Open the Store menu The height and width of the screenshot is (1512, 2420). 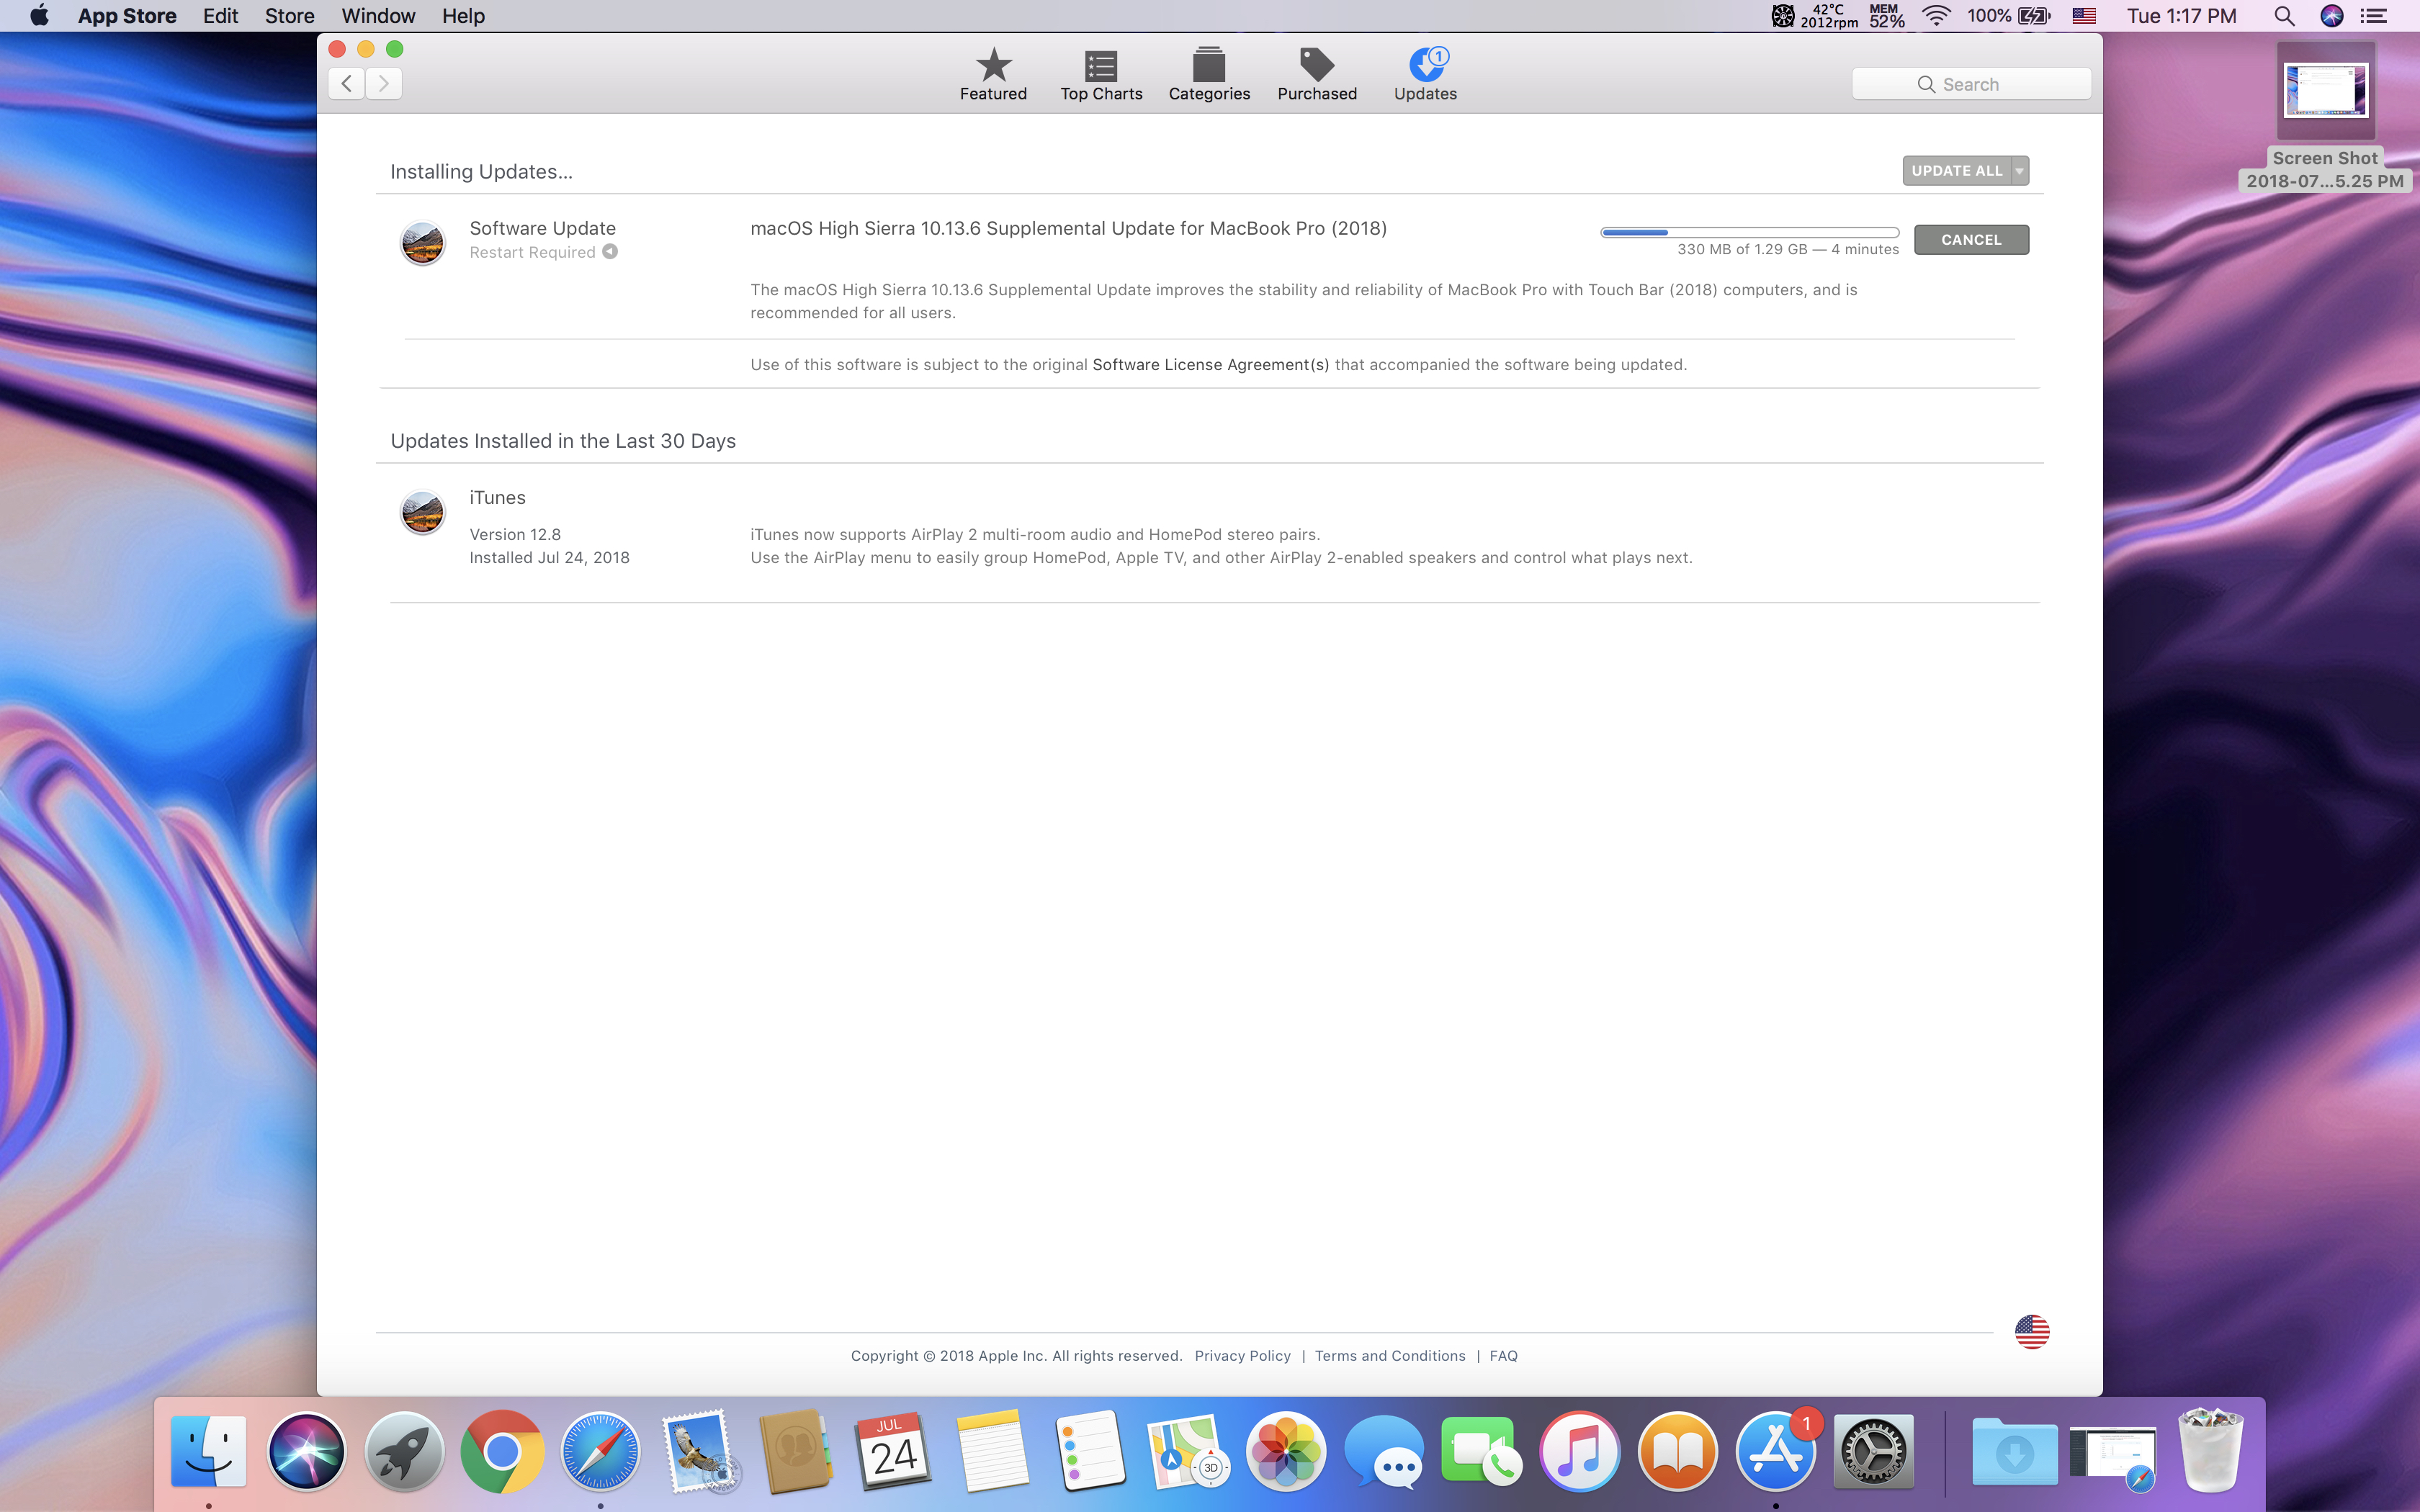click(x=289, y=16)
